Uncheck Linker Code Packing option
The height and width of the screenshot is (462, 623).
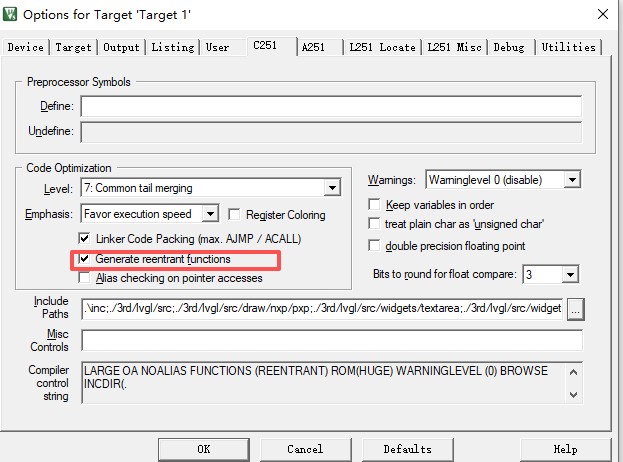tap(85, 239)
